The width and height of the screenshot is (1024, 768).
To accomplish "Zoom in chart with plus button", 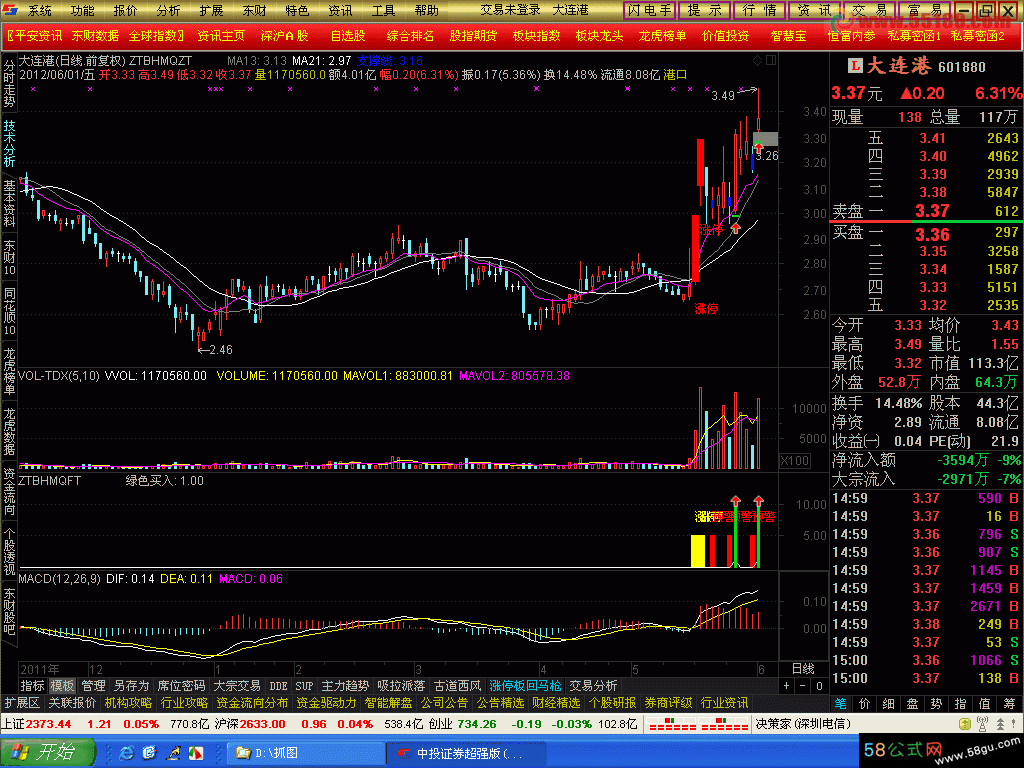I will (x=786, y=686).
